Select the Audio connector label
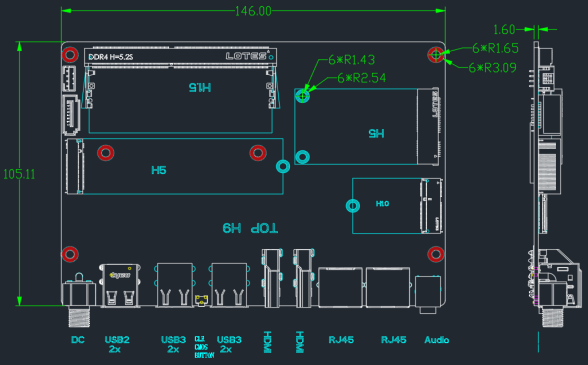Viewport: 588px width, 365px height. click(x=436, y=340)
